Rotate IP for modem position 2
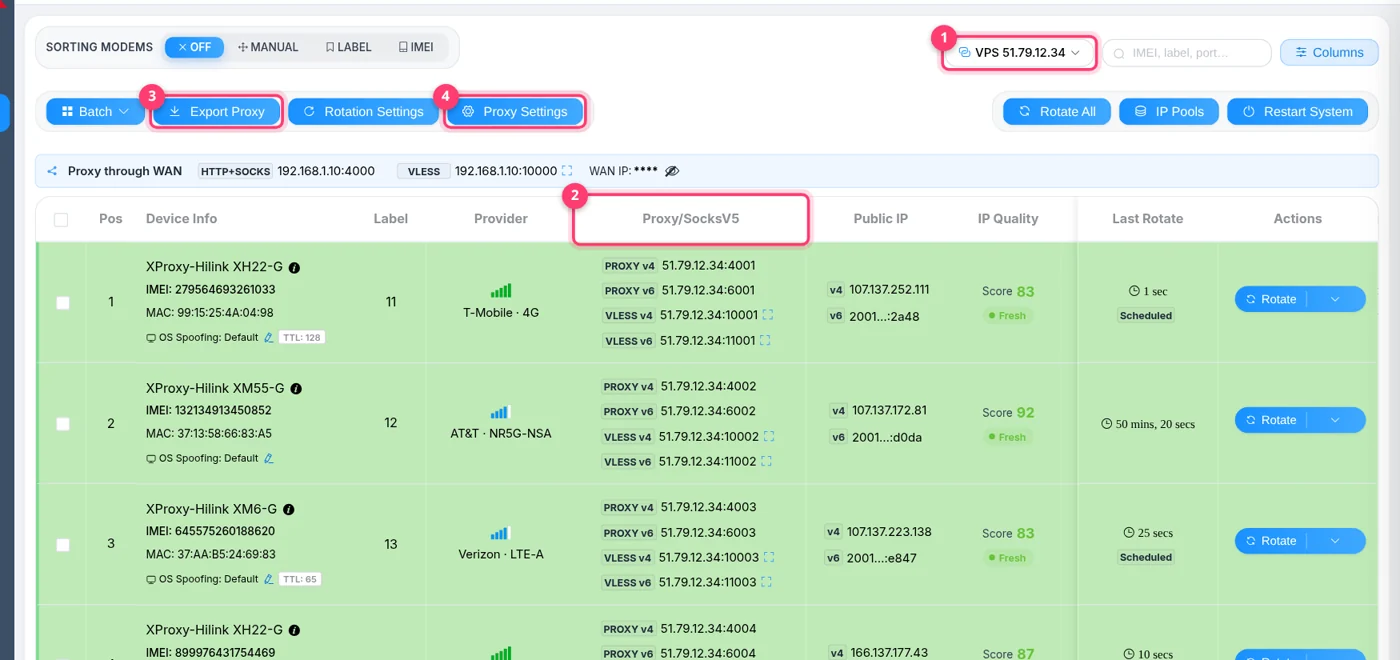The width and height of the screenshot is (1400, 660). (1271, 420)
